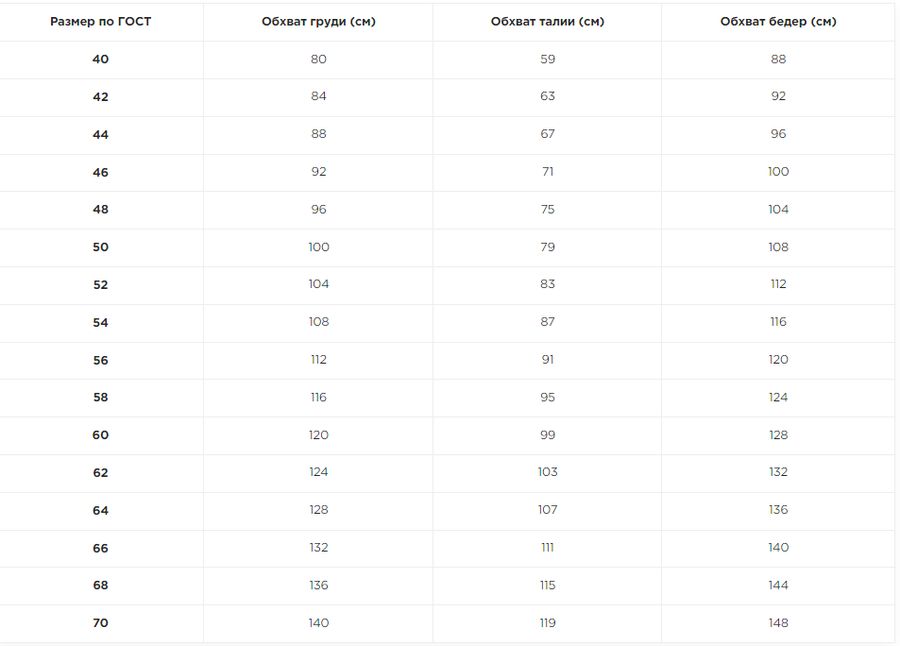Select size 42 row label
This screenshot has height=646, width=900.
tap(100, 97)
